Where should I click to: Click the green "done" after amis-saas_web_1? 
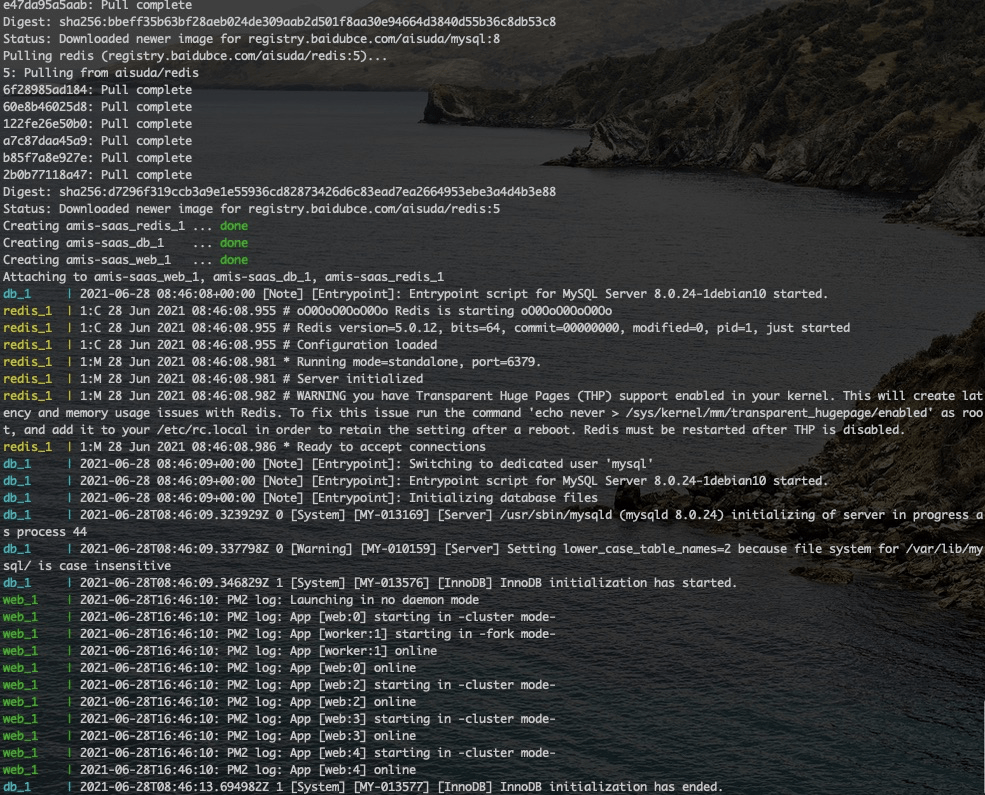234,260
